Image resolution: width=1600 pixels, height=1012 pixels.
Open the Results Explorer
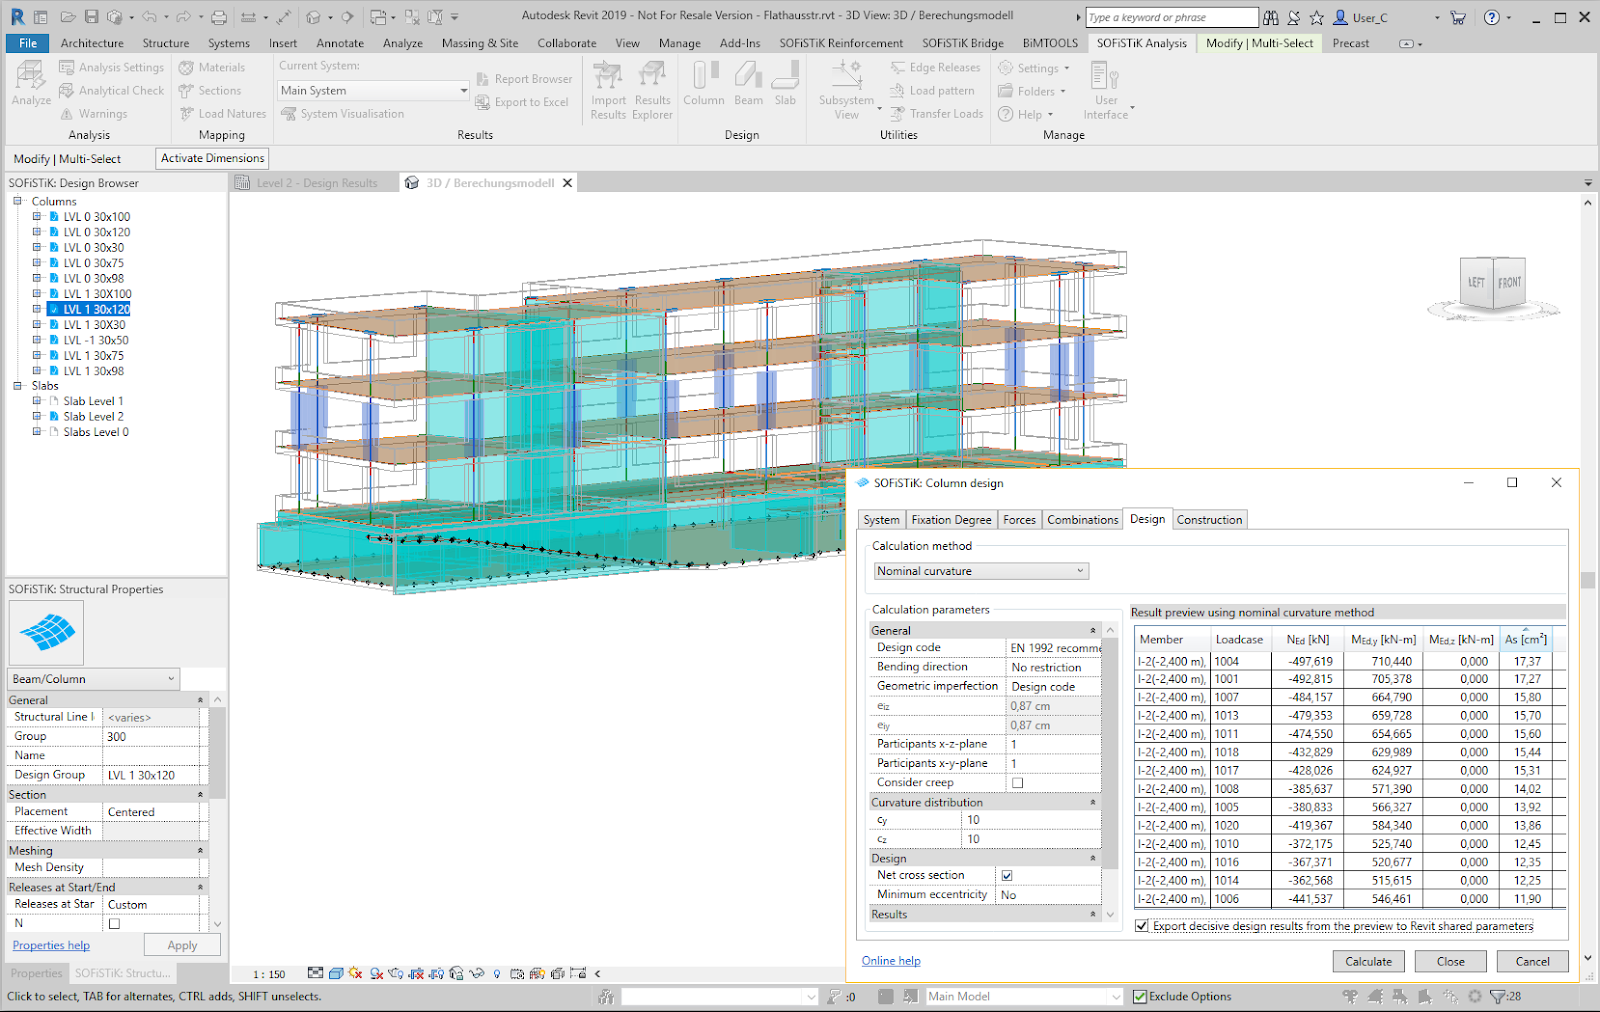click(652, 88)
